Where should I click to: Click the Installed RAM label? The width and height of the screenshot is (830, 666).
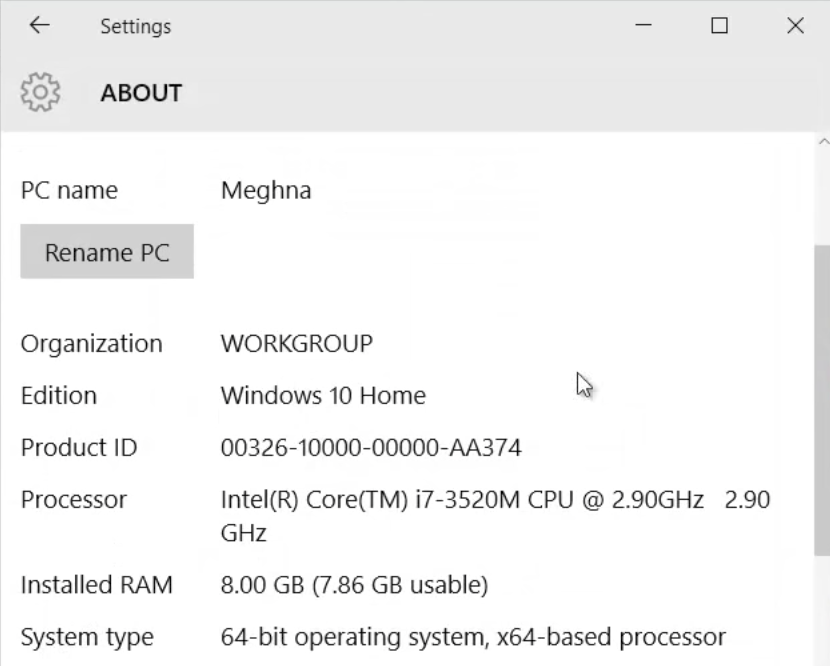[x=96, y=585]
